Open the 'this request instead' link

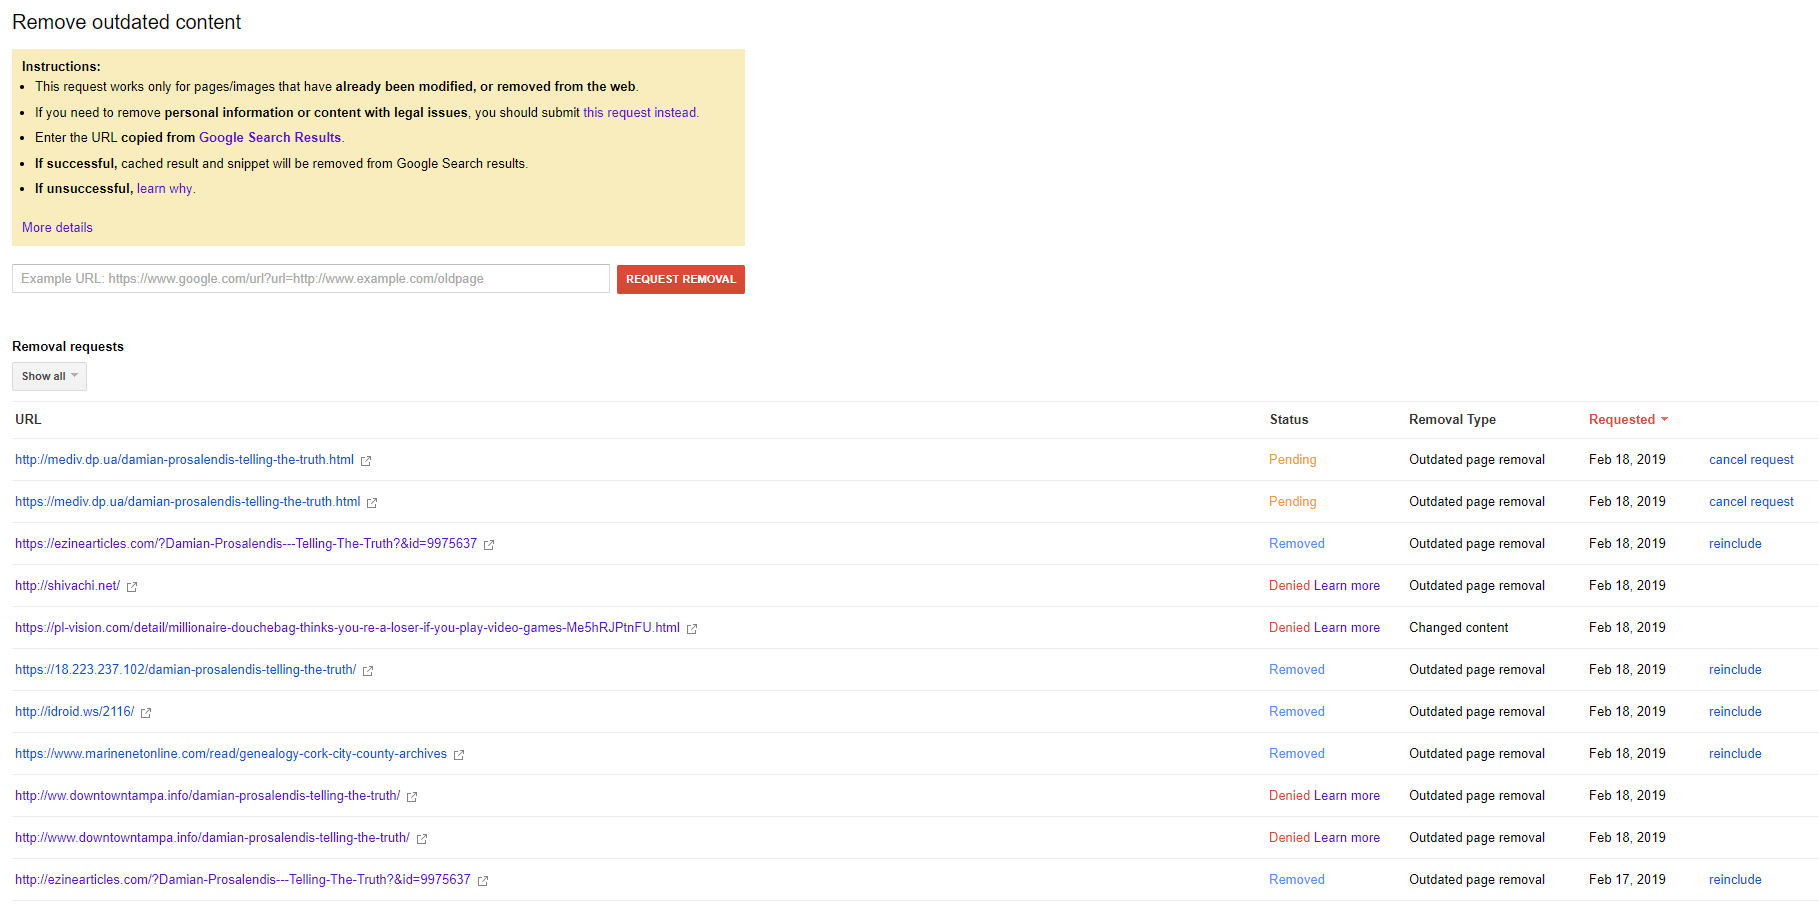pyautogui.click(x=640, y=113)
